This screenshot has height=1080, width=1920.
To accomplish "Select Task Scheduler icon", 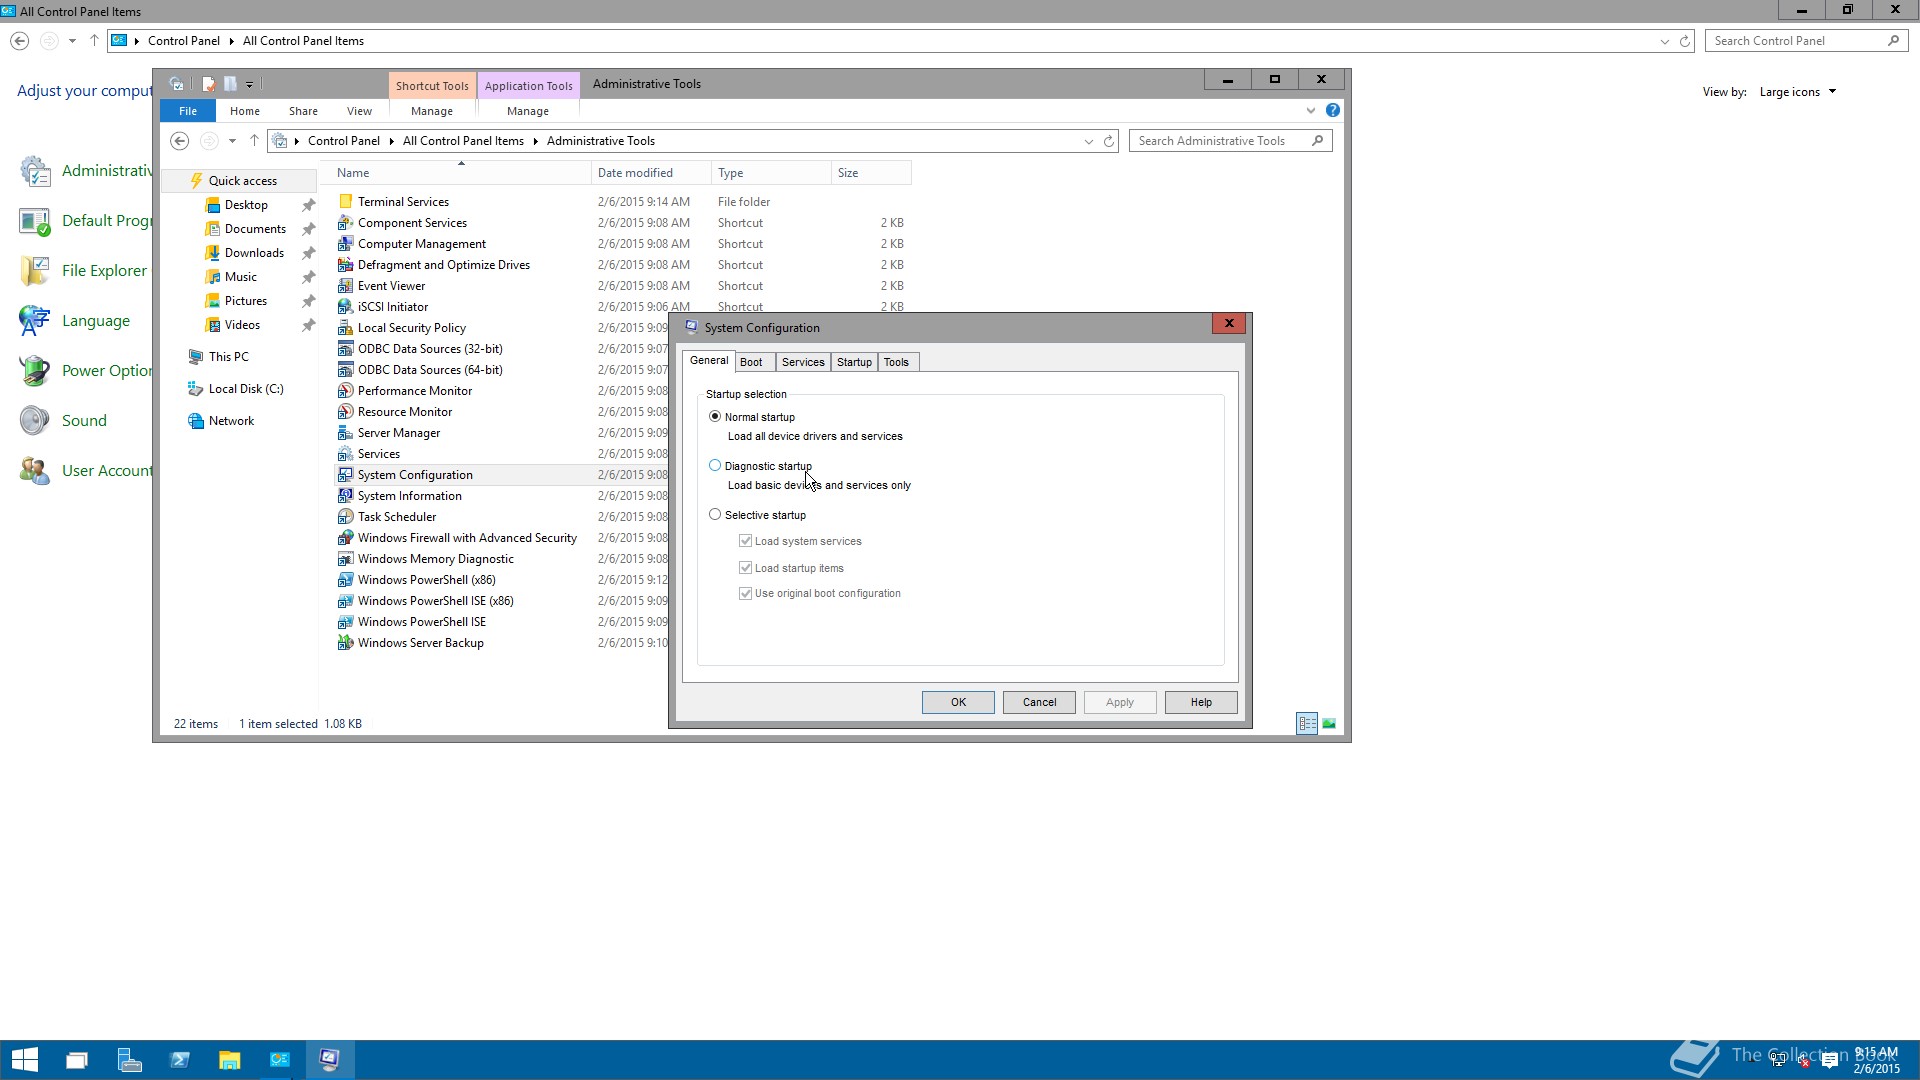I will pos(345,516).
